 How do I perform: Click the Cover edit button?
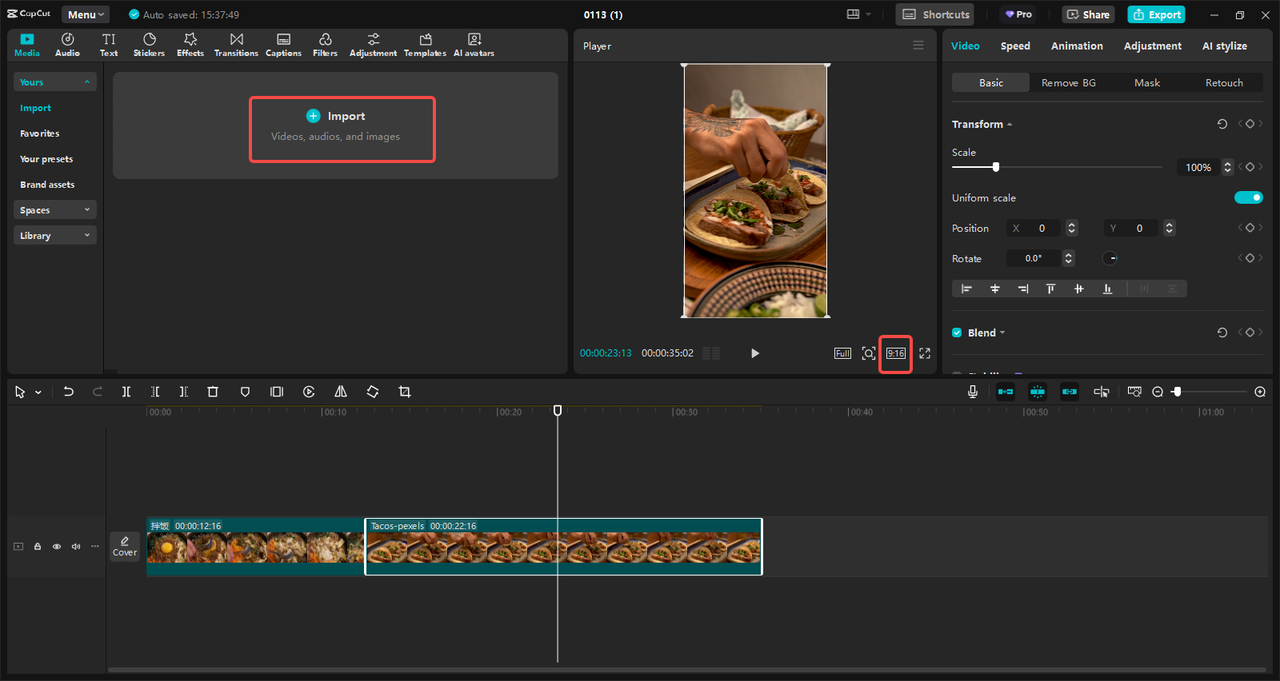[125, 546]
